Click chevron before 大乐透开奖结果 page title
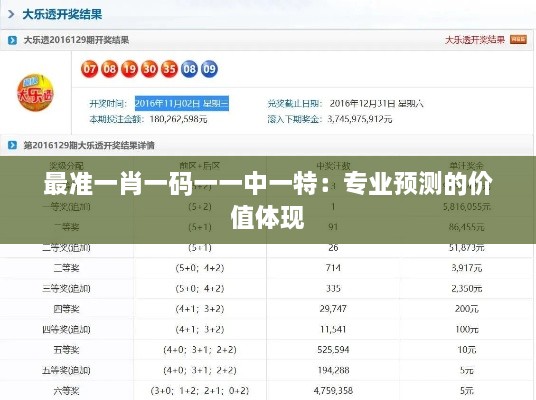This screenshot has width=536, height=400. [x=11, y=14]
